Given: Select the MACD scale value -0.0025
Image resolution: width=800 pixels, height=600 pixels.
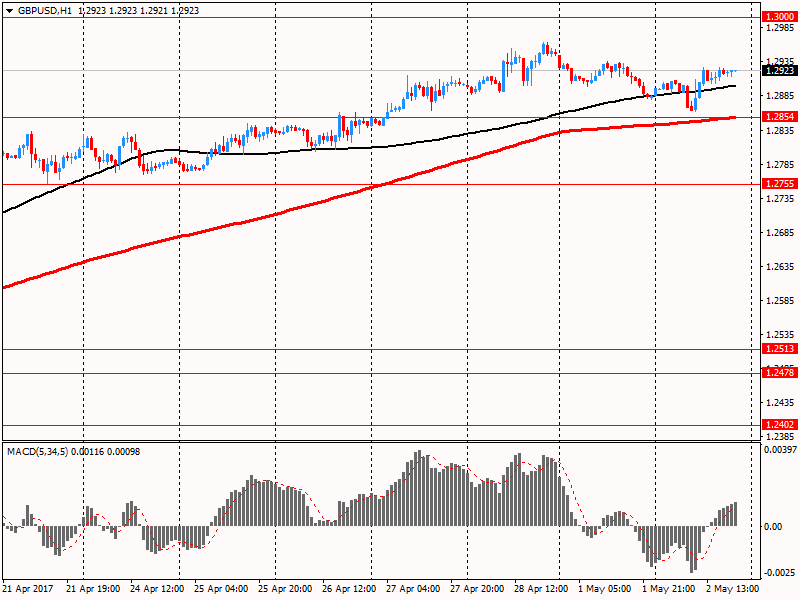Looking at the screenshot, I should point(780,572).
